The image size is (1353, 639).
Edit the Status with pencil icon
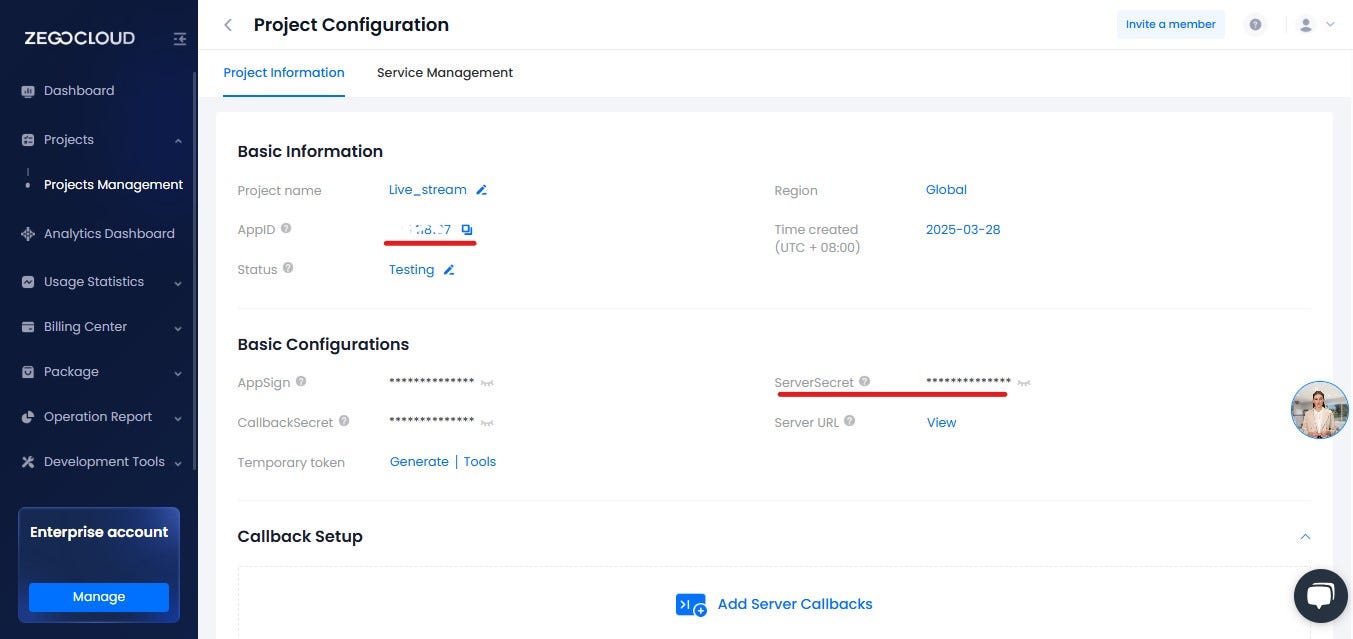tap(449, 270)
